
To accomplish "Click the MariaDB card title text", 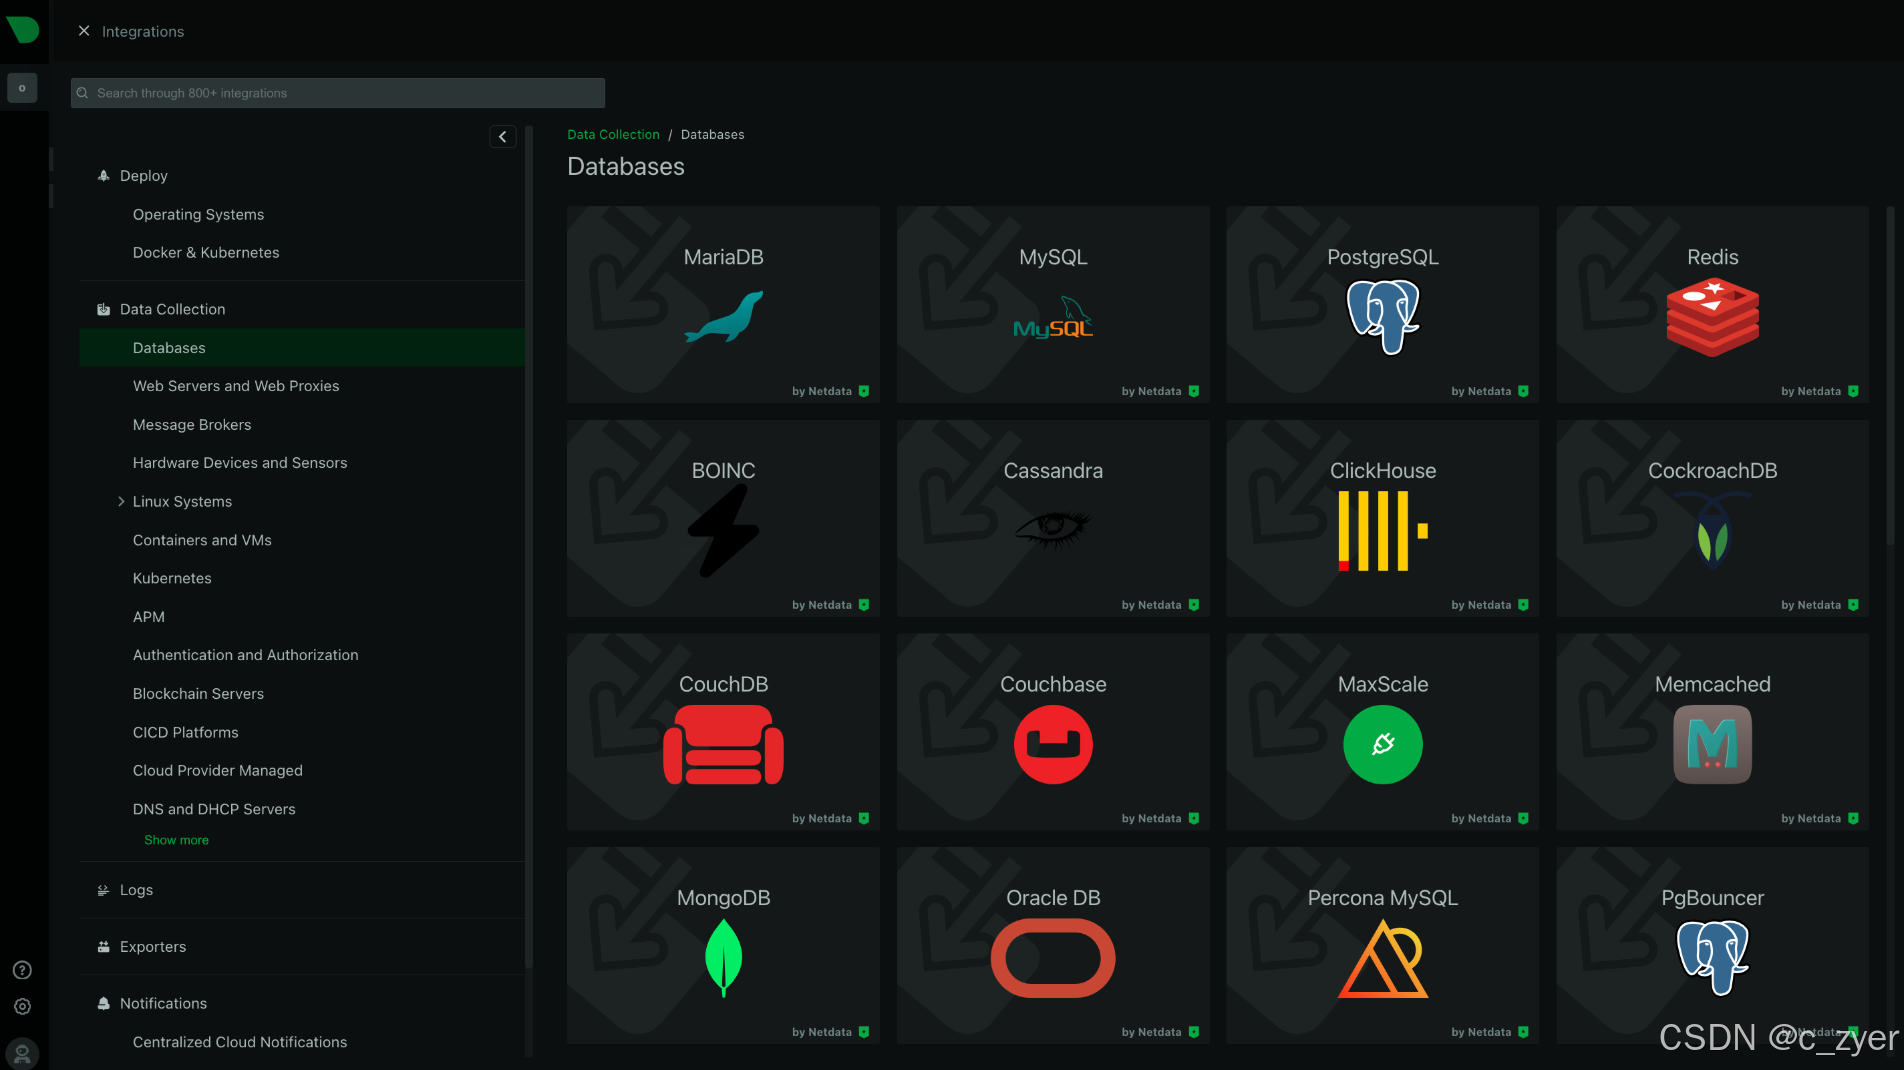I will [723, 257].
